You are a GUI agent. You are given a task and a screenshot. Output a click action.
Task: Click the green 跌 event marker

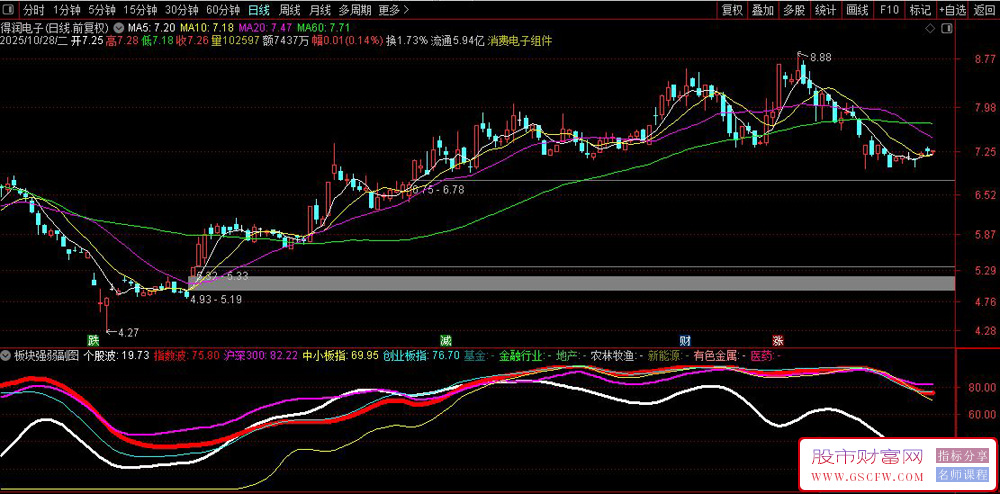(94, 339)
